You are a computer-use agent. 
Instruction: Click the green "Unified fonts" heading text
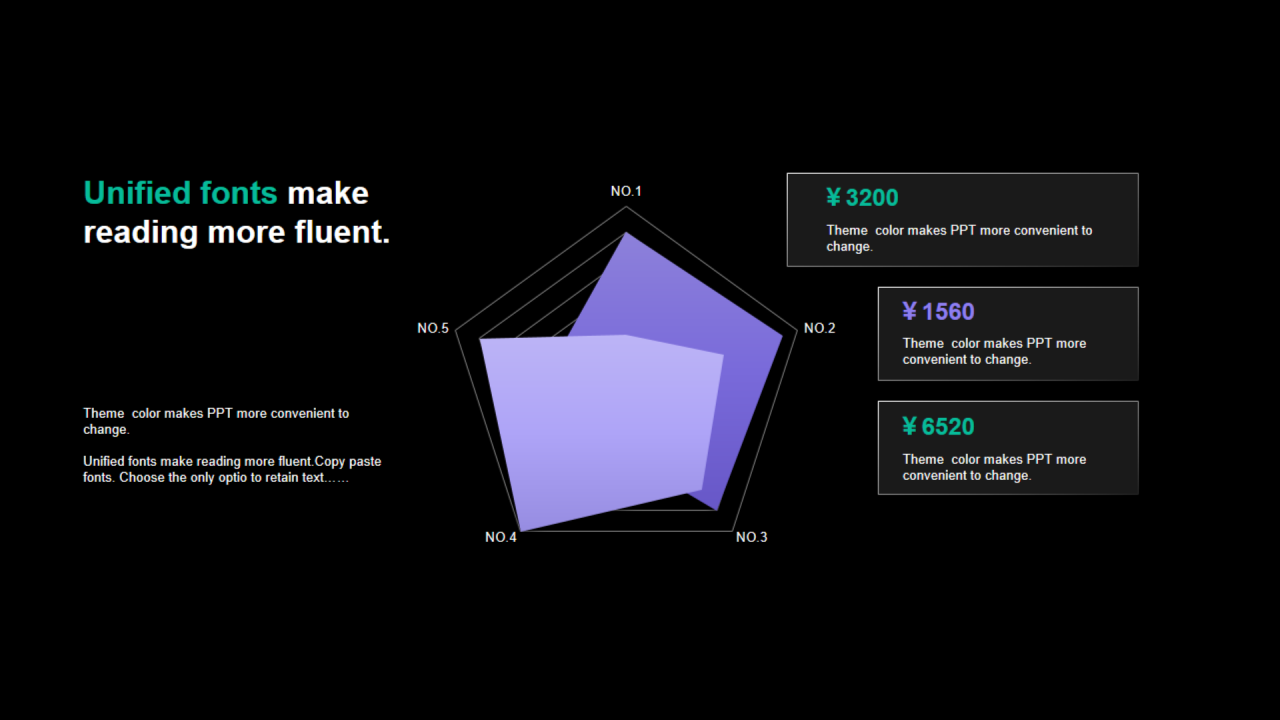click(180, 193)
